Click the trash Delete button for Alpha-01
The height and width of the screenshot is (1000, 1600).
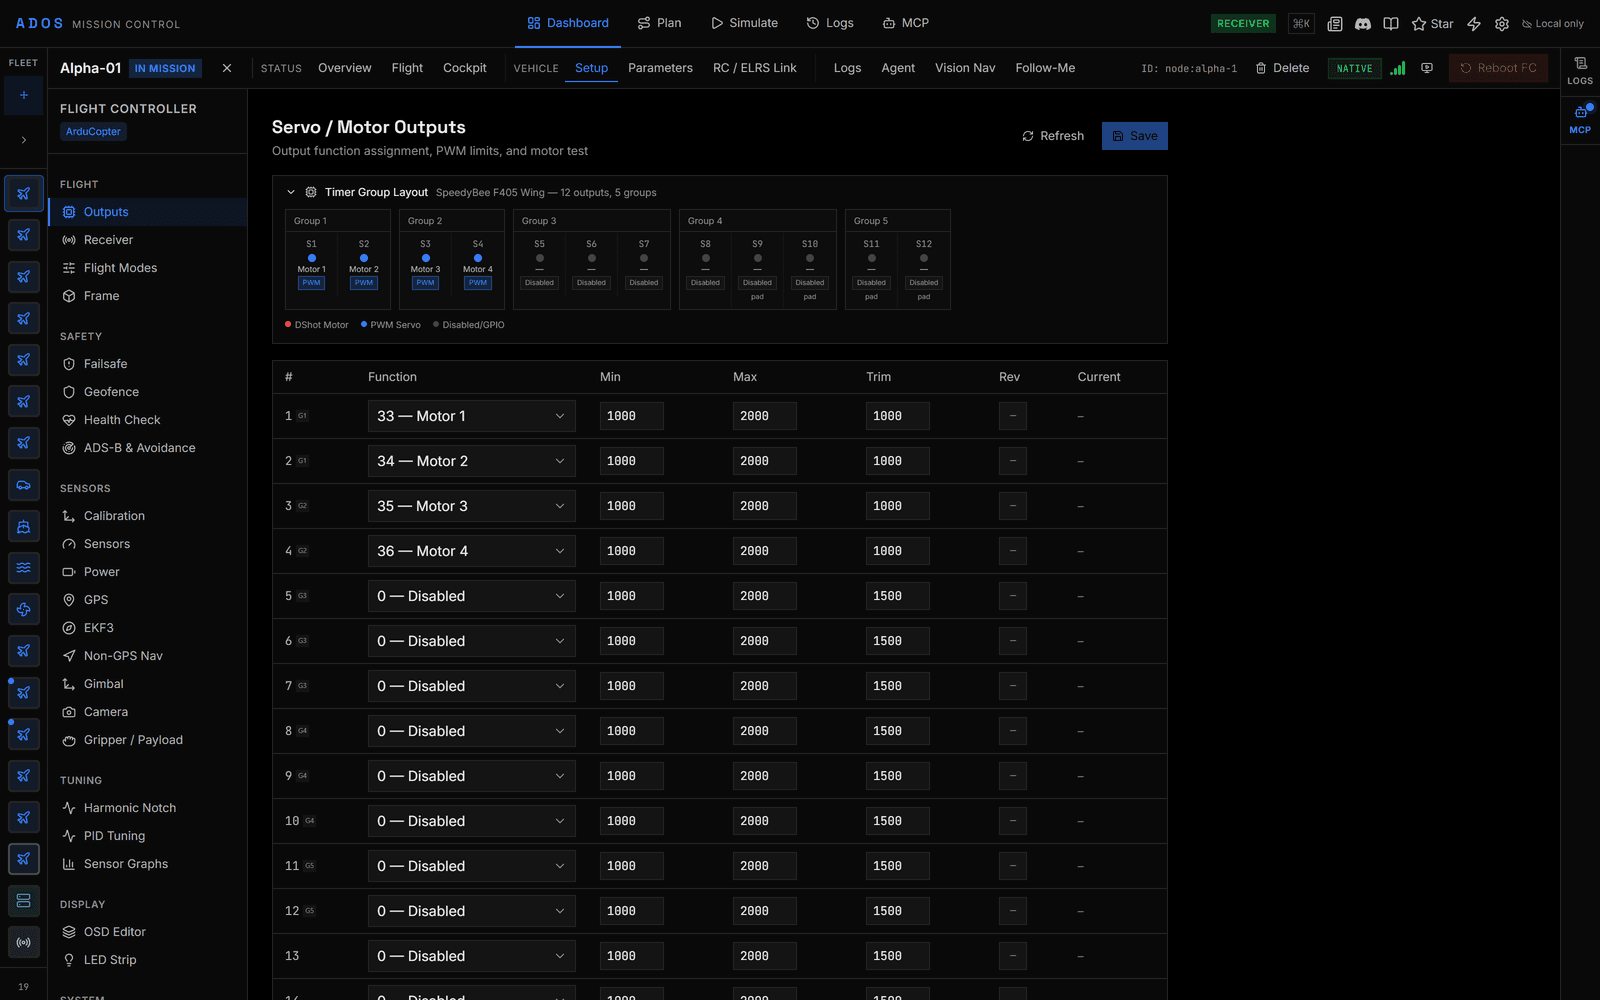pyautogui.click(x=1282, y=68)
